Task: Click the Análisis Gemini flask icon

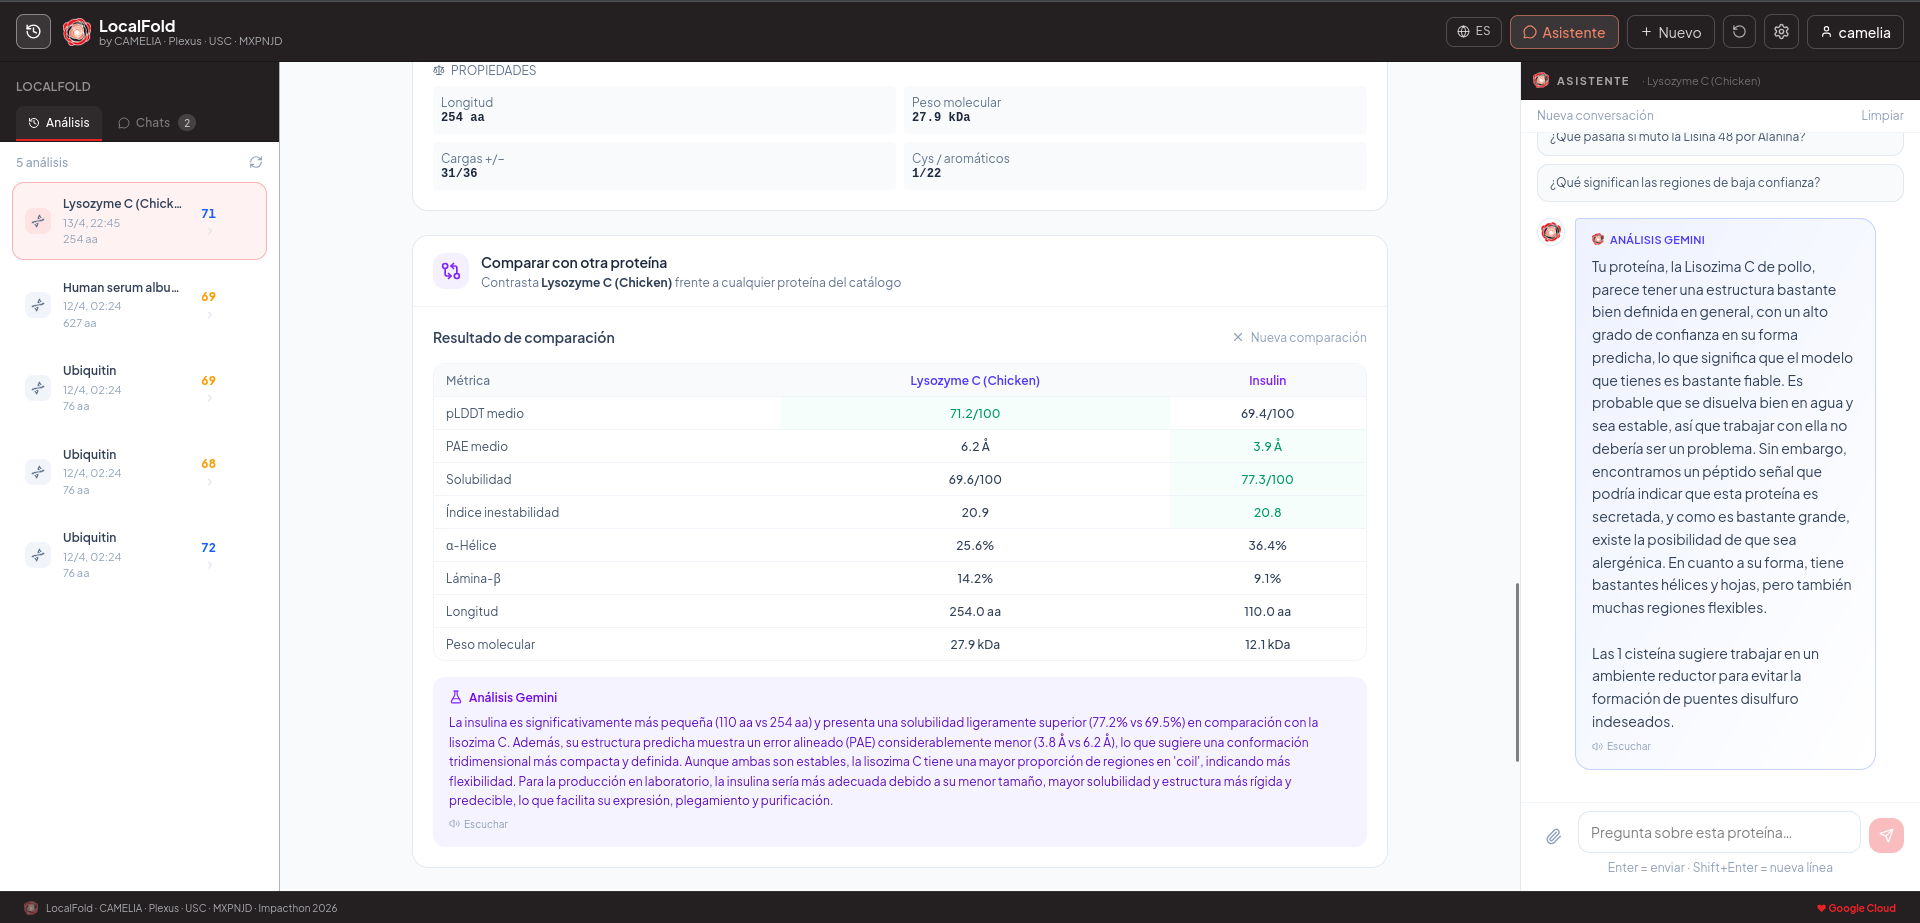Action: tap(456, 697)
